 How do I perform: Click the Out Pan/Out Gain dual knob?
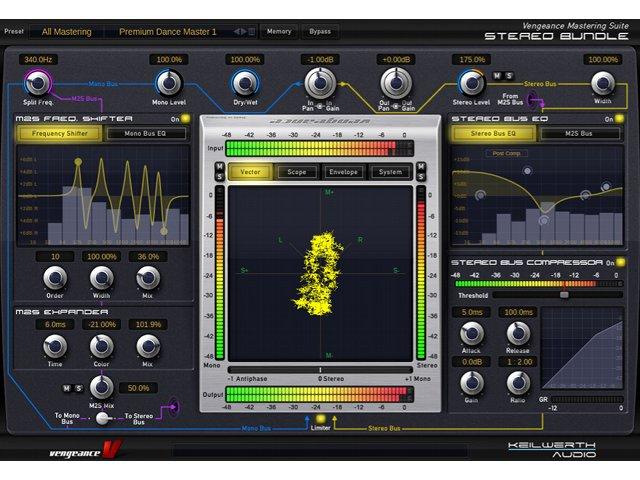396,82
